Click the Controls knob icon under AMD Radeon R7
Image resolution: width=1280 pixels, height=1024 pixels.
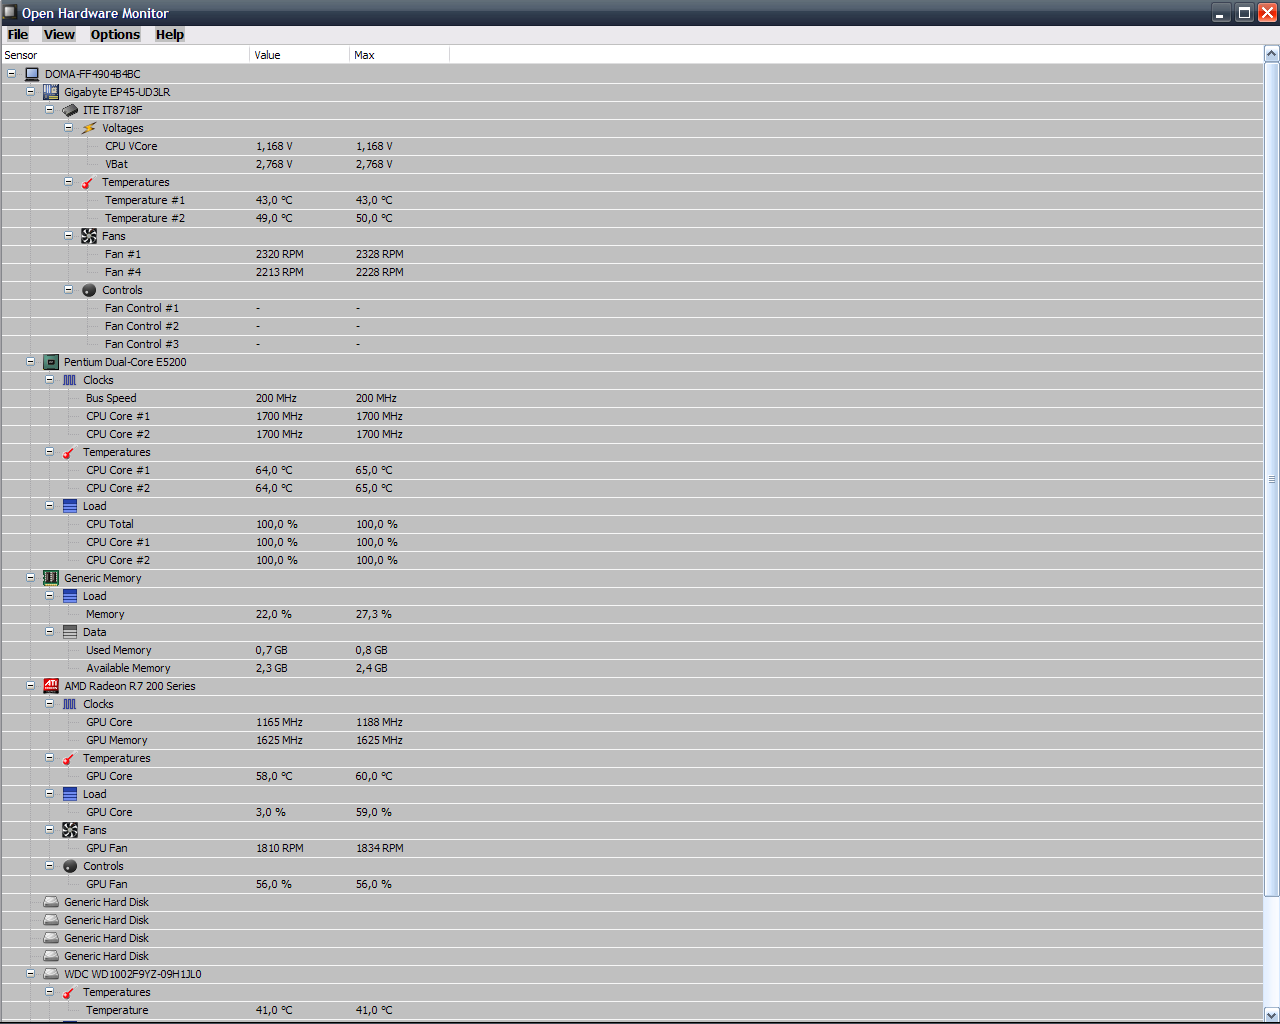[x=70, y=866]
